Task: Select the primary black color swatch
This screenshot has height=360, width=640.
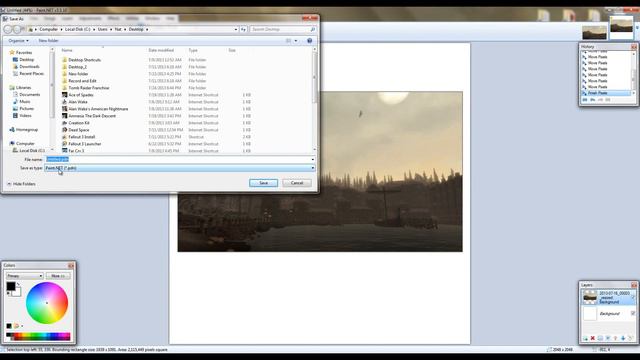Action: [11, 286]
